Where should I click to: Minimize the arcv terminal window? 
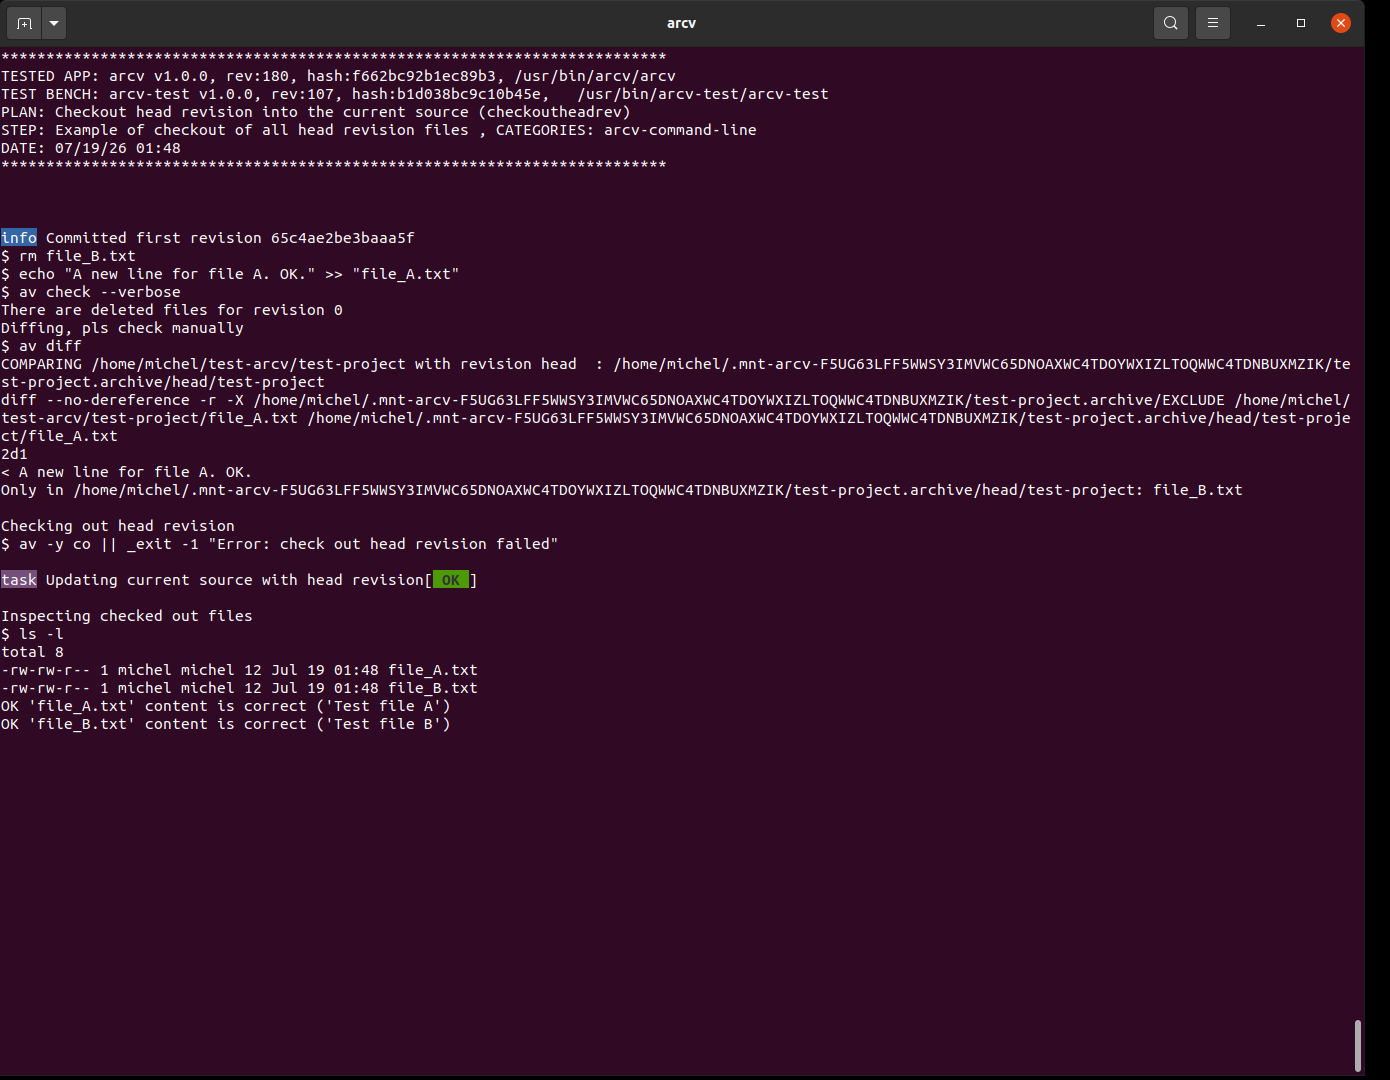(x=1261, y=23)
